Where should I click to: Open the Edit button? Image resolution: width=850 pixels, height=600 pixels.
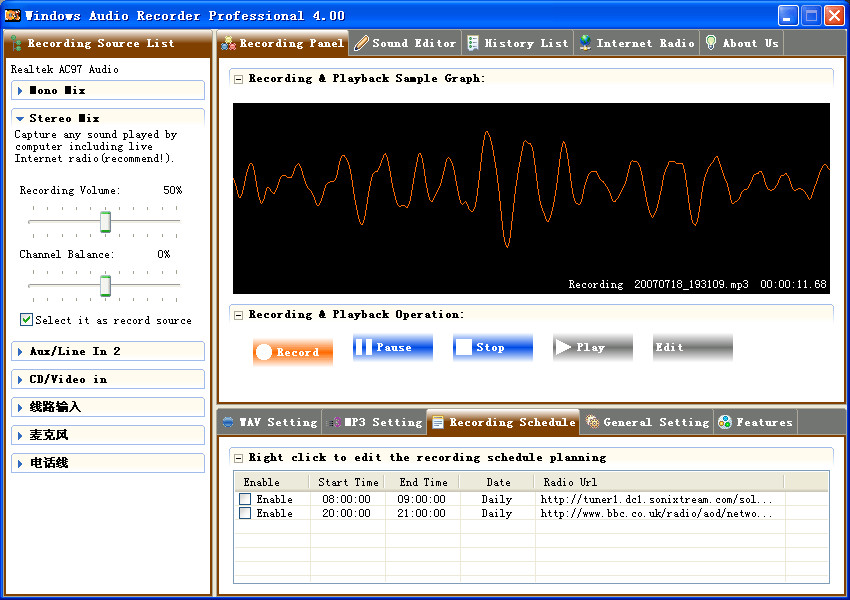693,347
